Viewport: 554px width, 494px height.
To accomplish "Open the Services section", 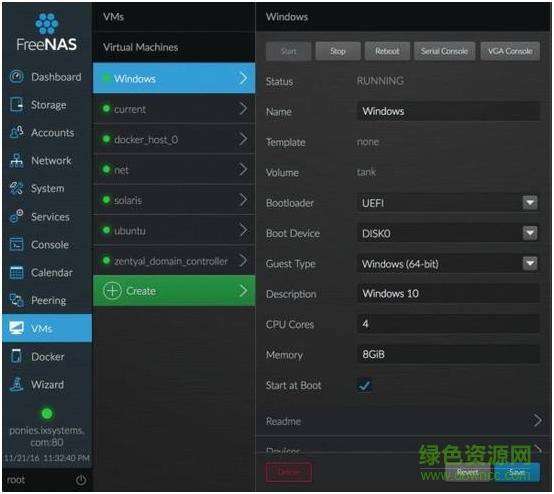I will [47, 216].
